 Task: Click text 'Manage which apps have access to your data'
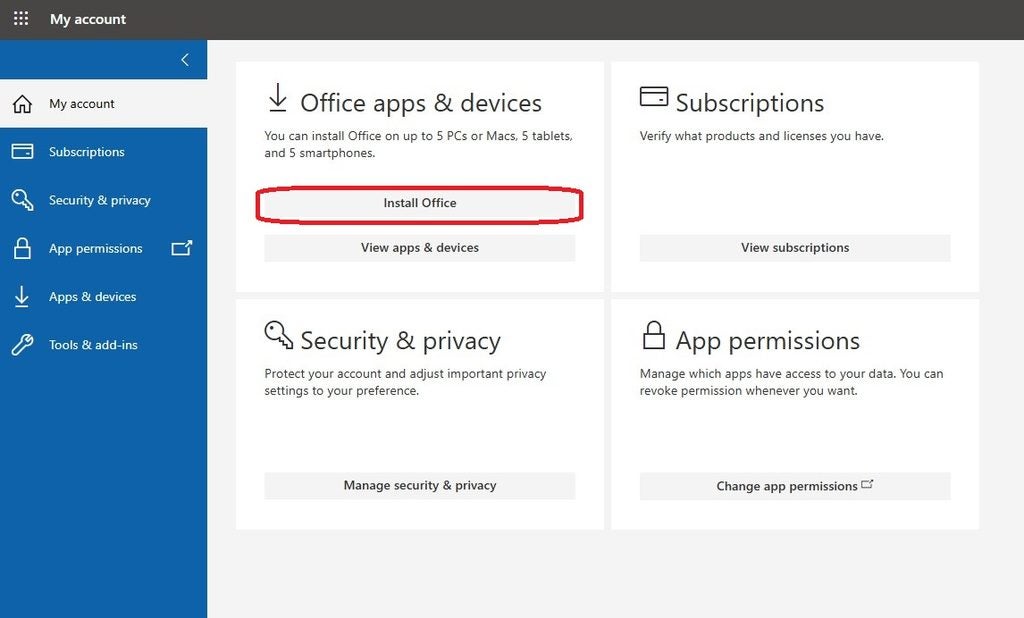coord(767,374)
